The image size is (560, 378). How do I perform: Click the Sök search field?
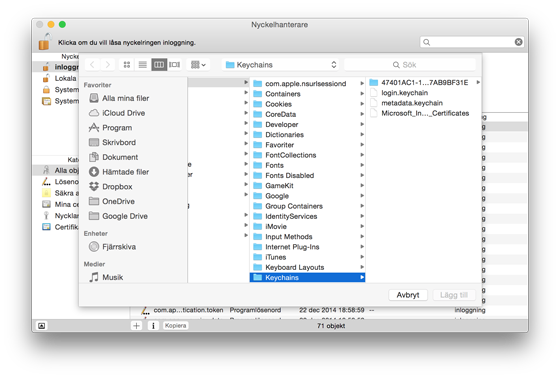pyautogui.click(x=410, y=65)
